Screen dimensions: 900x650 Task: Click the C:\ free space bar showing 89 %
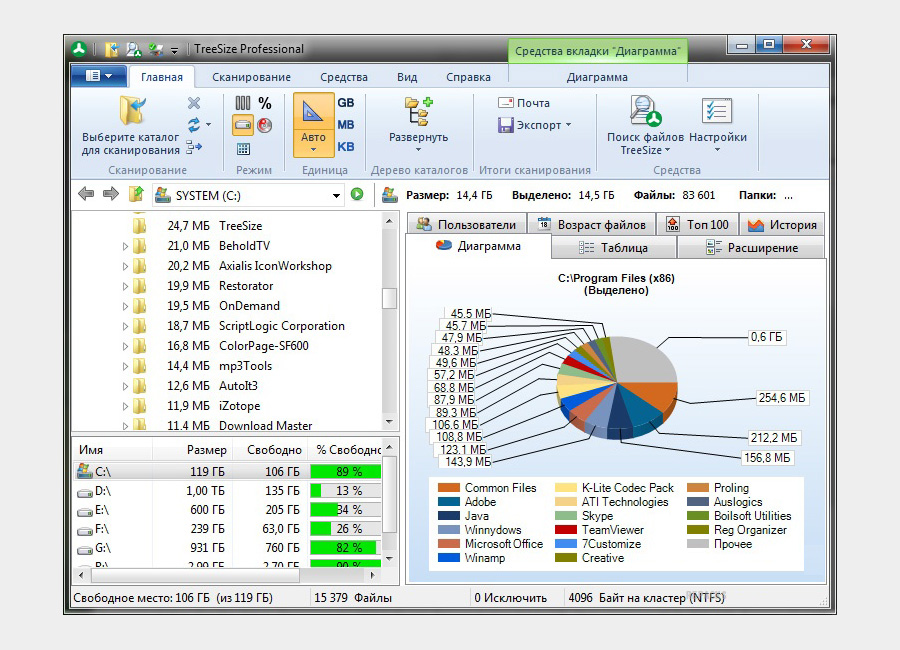tap(346, 471)
